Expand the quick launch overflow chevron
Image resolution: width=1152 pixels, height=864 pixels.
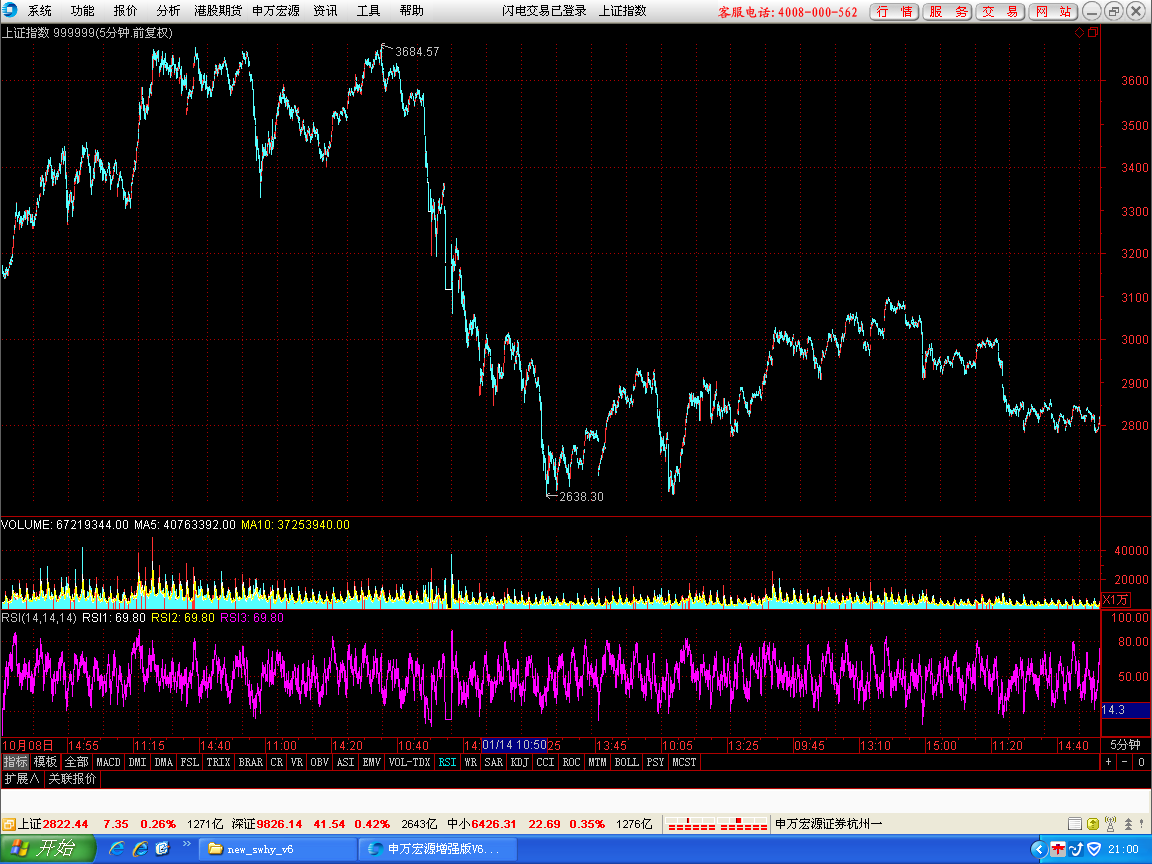click(x=186, y=844)
